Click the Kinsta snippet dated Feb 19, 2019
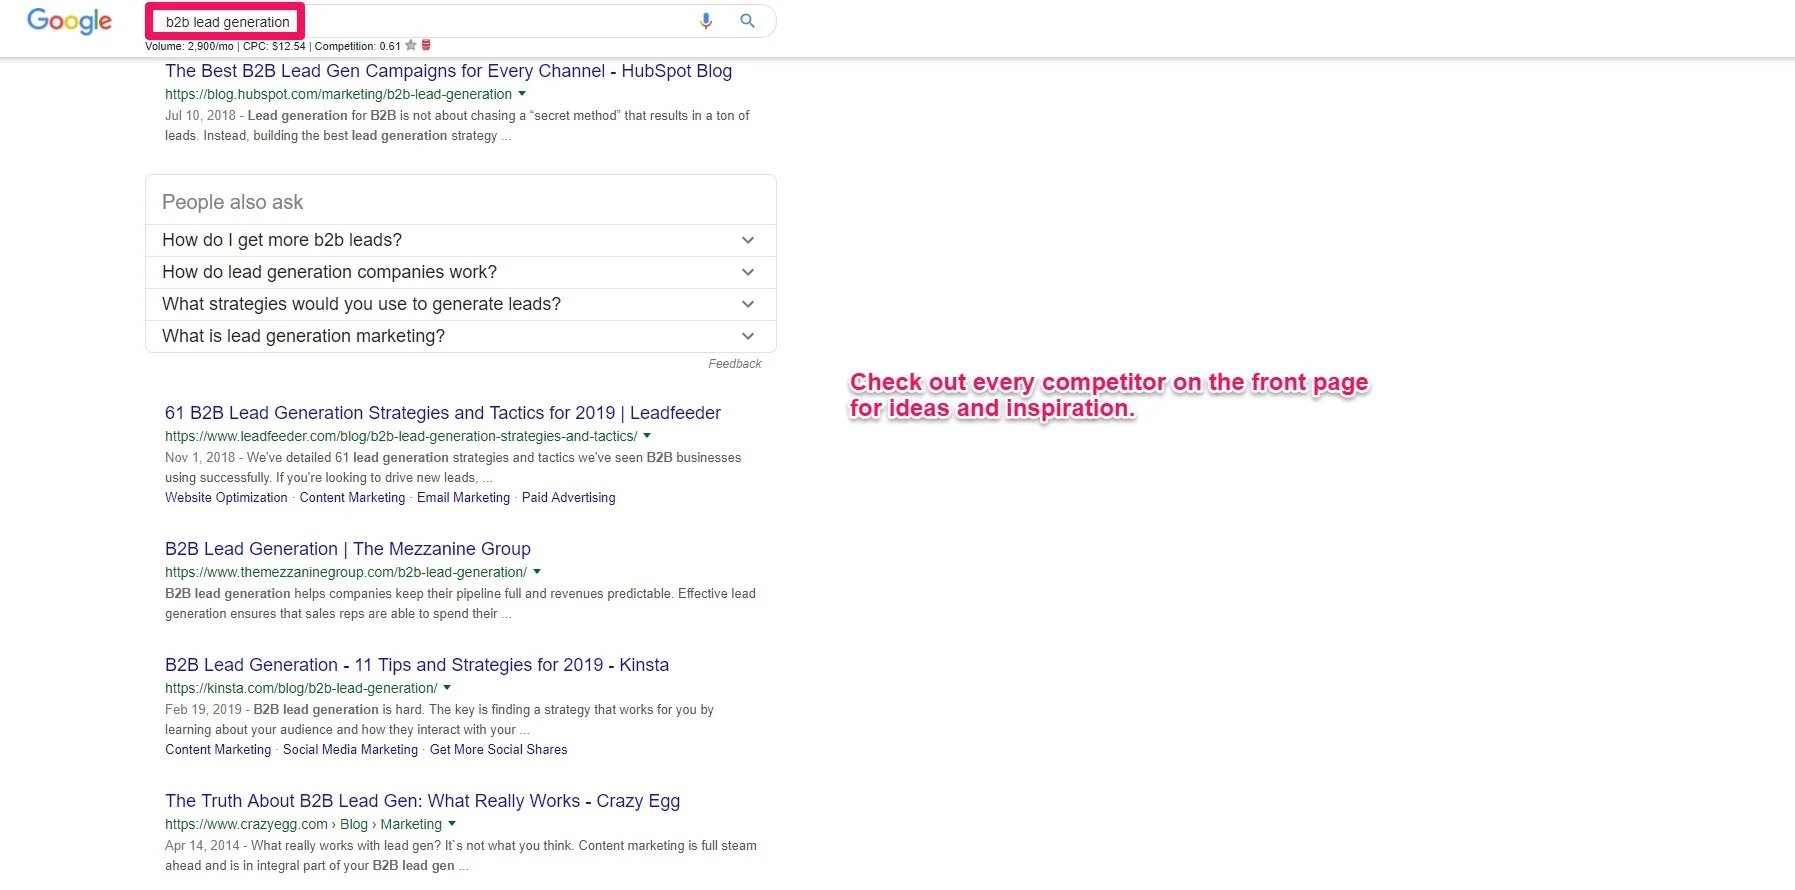The image size is (1795, 890). coord(440,720)
